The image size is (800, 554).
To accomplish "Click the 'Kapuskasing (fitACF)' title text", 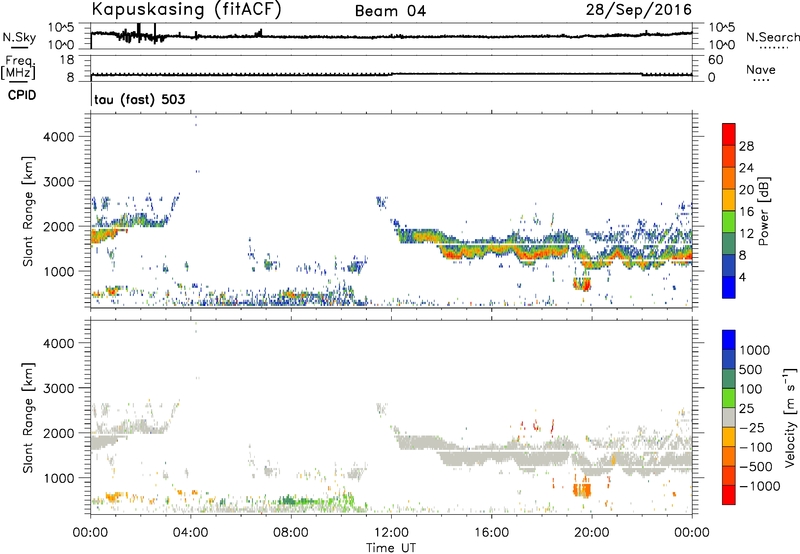I will point(186,10).
